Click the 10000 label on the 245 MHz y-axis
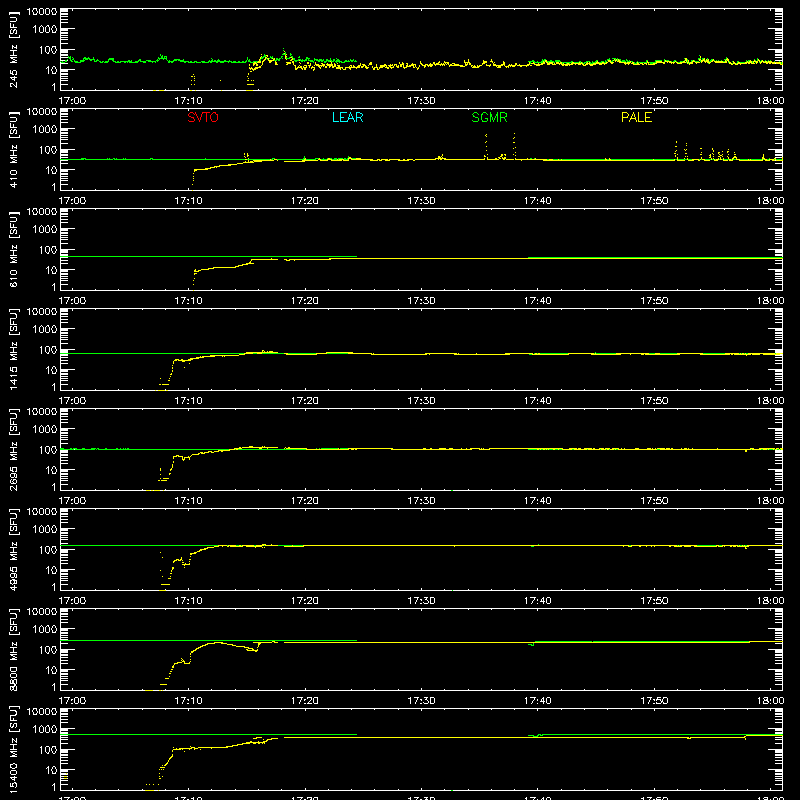 [x=42, y=12]
